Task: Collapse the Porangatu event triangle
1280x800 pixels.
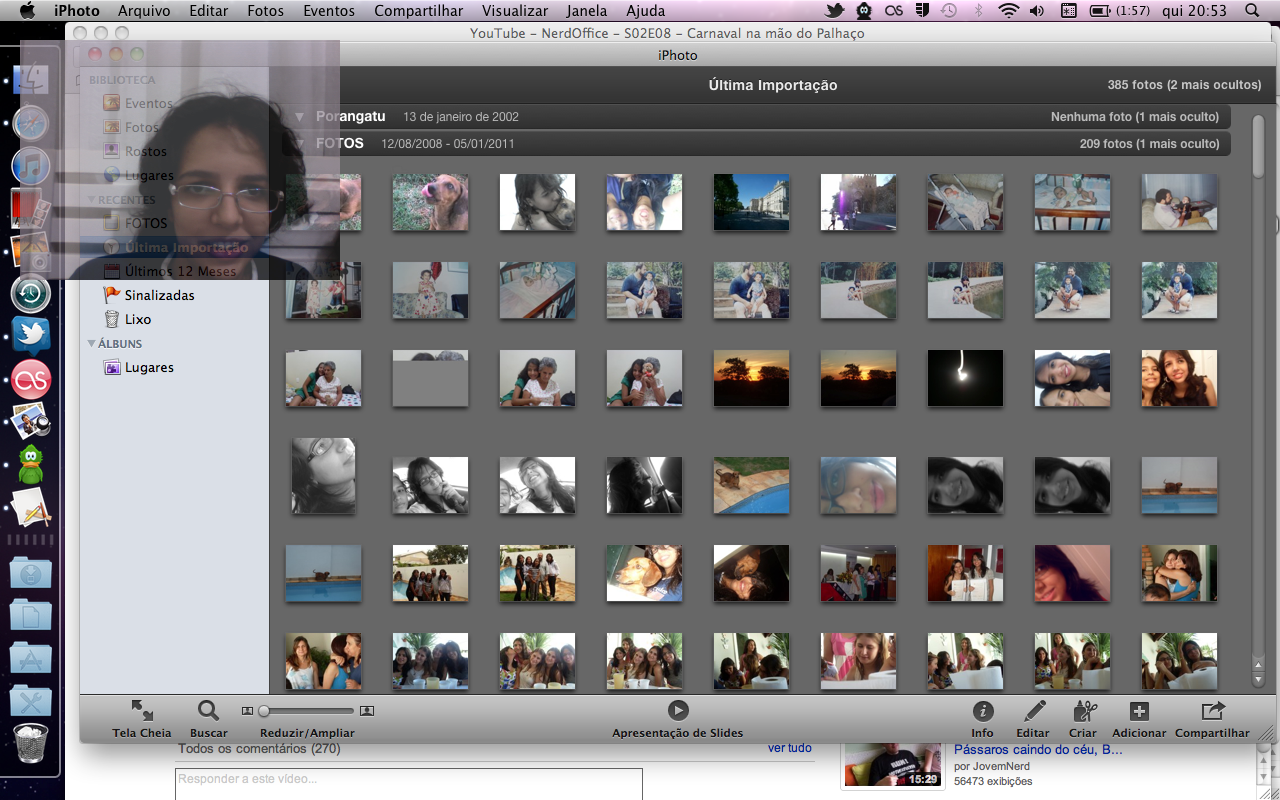Action: pos(299,117)
